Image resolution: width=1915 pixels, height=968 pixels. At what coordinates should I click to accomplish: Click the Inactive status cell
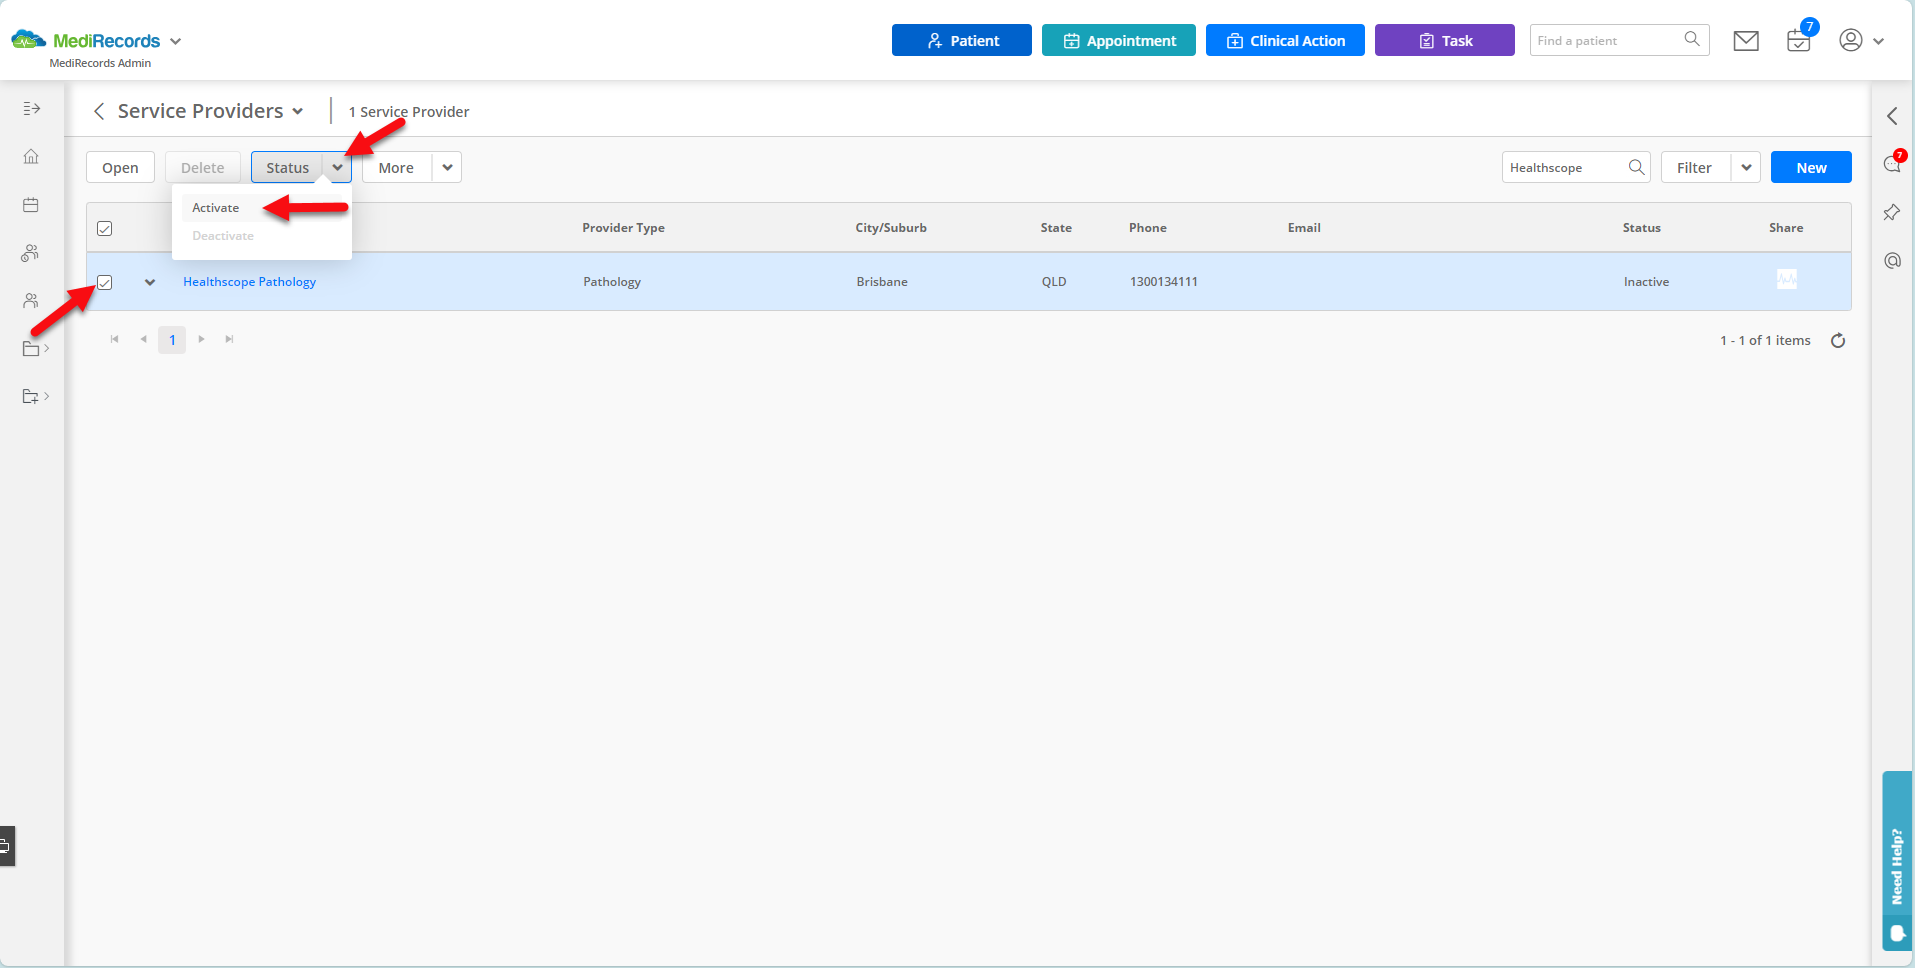click(x=1646, y=282)
